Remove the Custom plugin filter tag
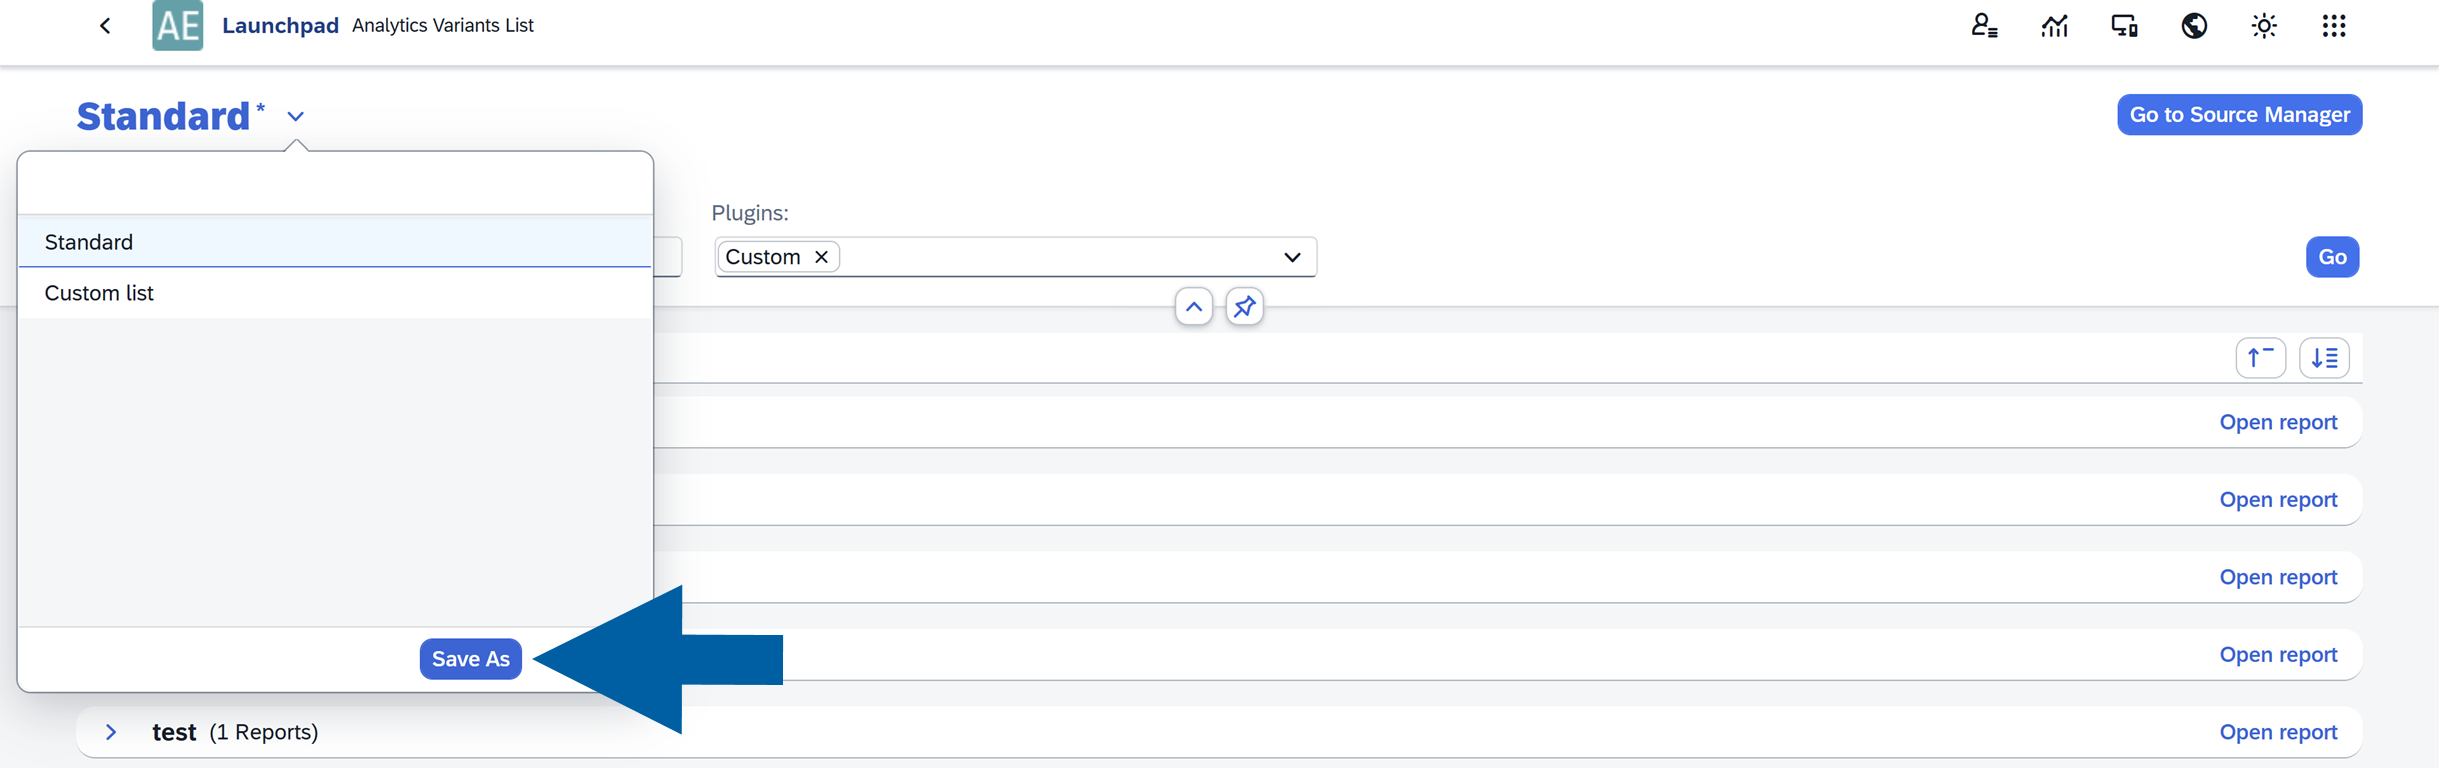 click(821, 256)
